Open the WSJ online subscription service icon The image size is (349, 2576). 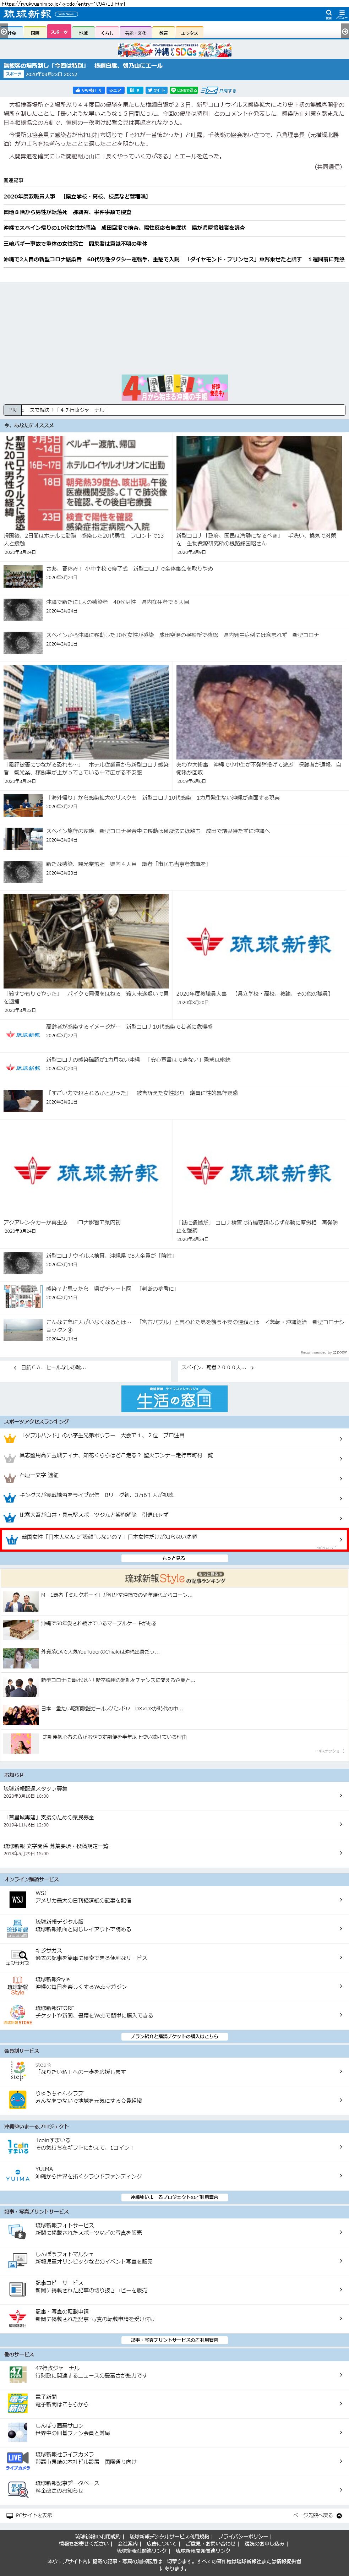click(17, 1900)
